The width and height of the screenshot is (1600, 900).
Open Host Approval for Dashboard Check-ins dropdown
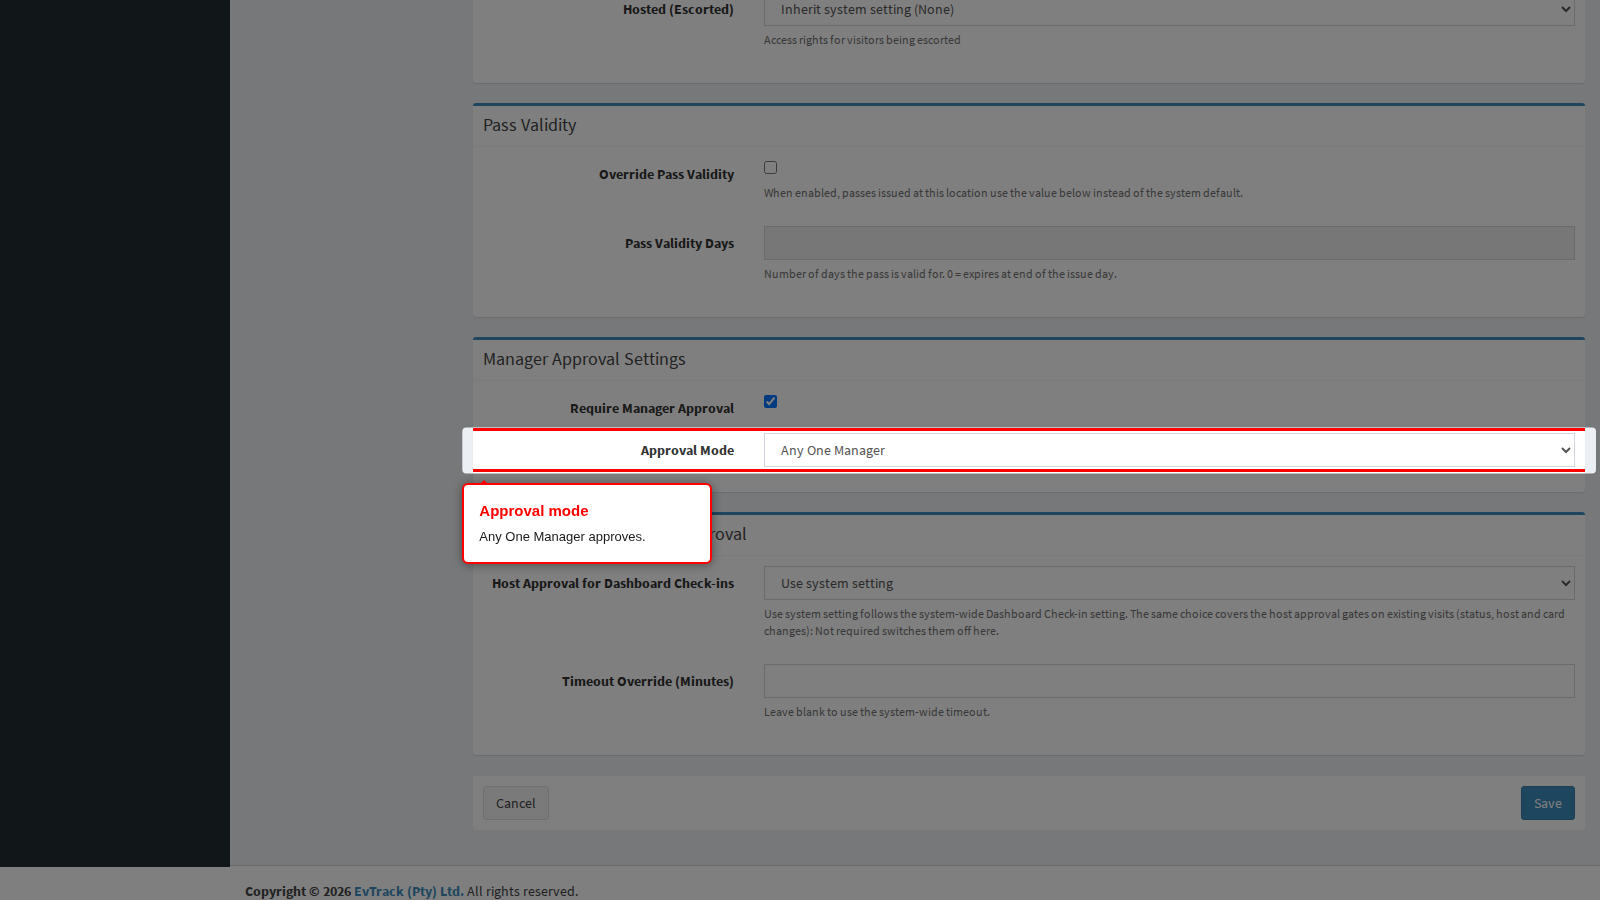pos(1169,583)
